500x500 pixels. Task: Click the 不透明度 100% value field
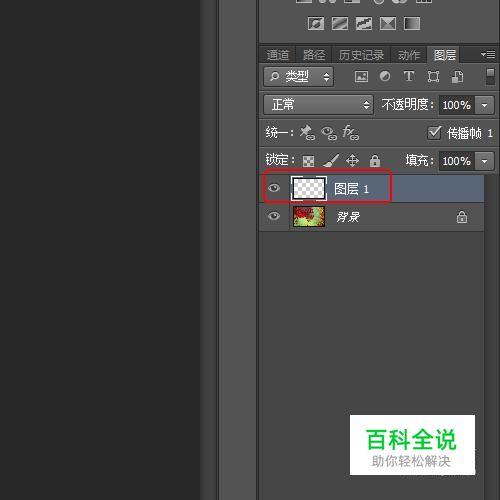[457, 105]
